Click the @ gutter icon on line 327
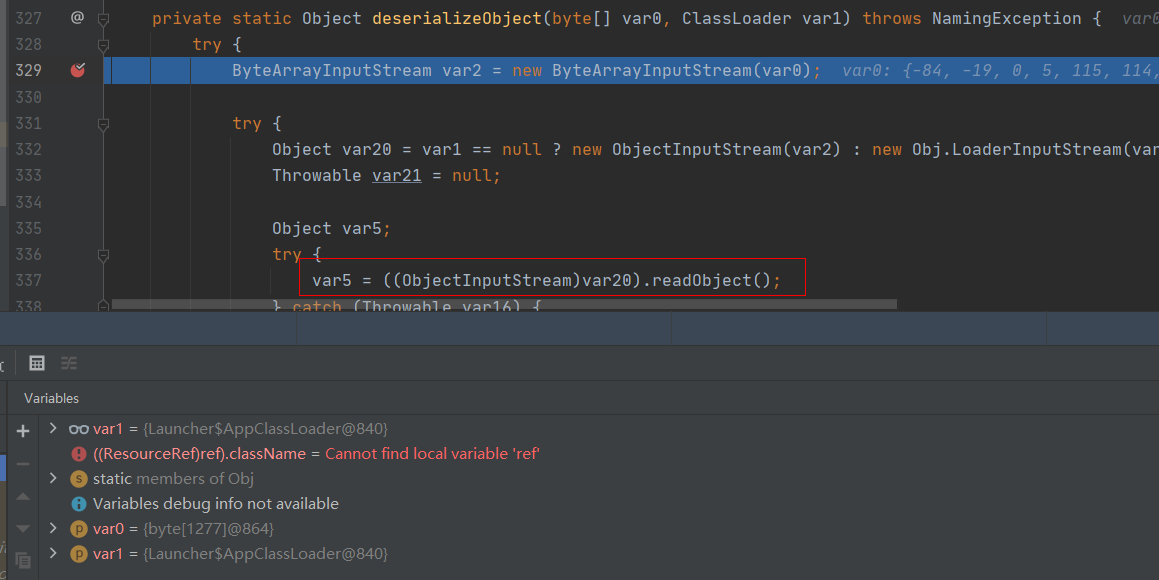The width and height of the screenshot is (1159, 580). pos(78,18)
